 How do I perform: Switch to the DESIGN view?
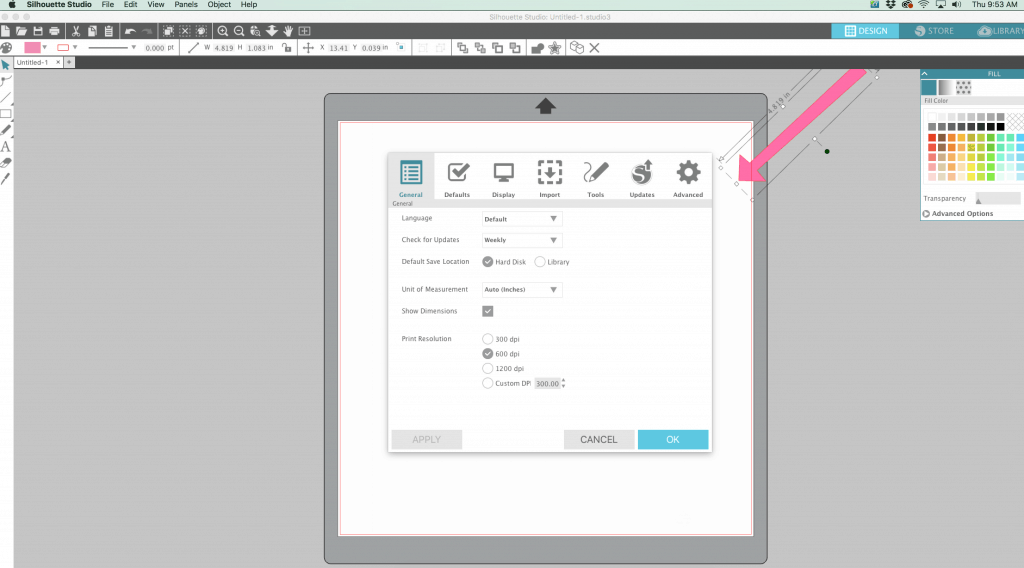865,31
